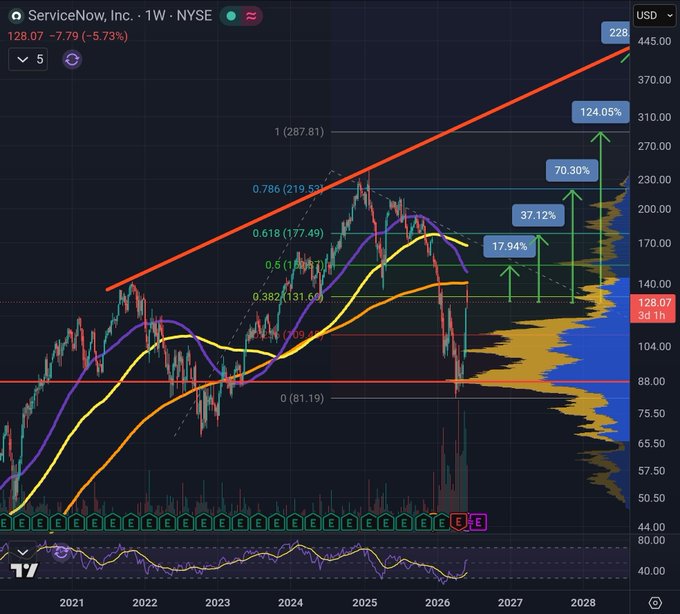Click 2023 on the time axis
Image resolution: width=680 pixels, height=614 pixels.
pyautogui.click(x=217, y=603)
